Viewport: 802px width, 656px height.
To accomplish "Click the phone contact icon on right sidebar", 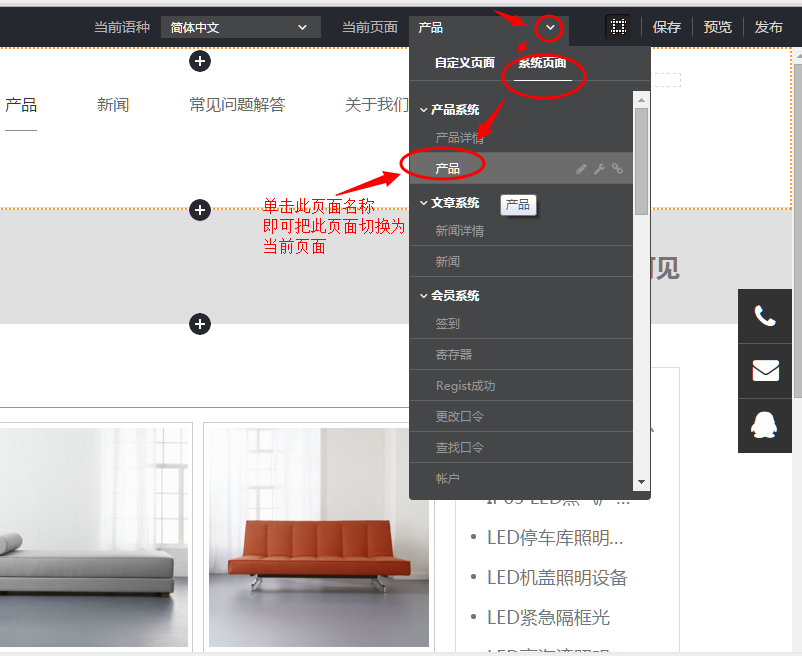I will tap(765, 315).
